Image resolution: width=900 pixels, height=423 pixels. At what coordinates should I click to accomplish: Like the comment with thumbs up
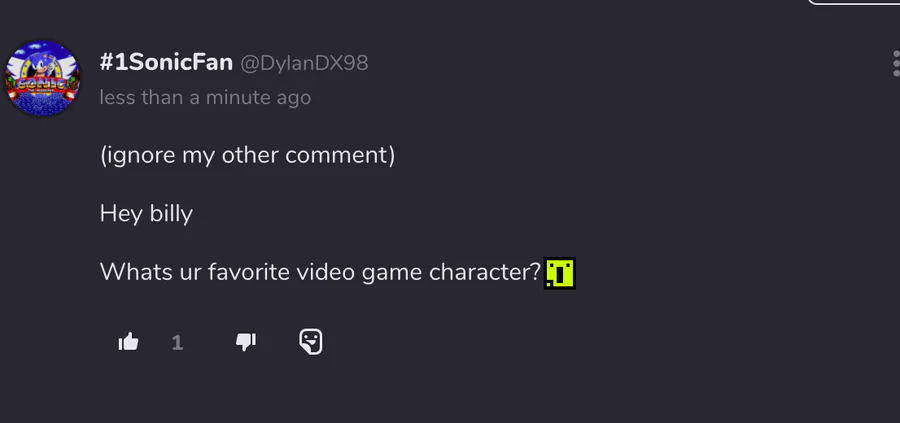(x=128, y=342)
